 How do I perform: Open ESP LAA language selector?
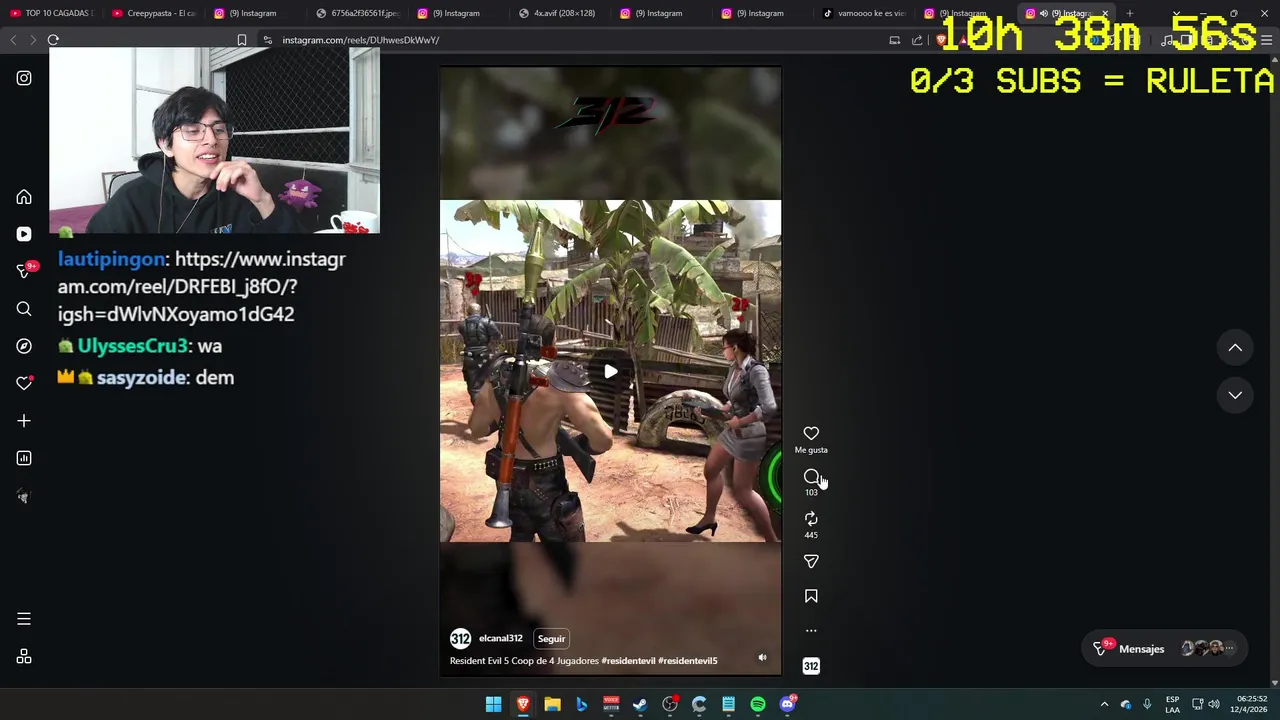1172,704
